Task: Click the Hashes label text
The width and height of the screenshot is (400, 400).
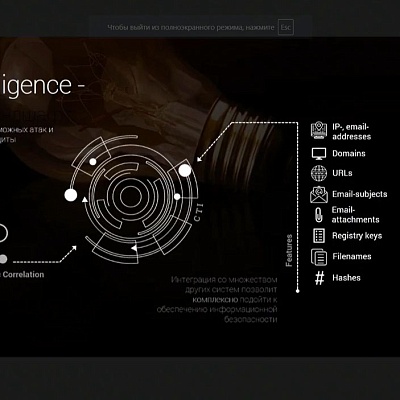Action: (346, 278)
